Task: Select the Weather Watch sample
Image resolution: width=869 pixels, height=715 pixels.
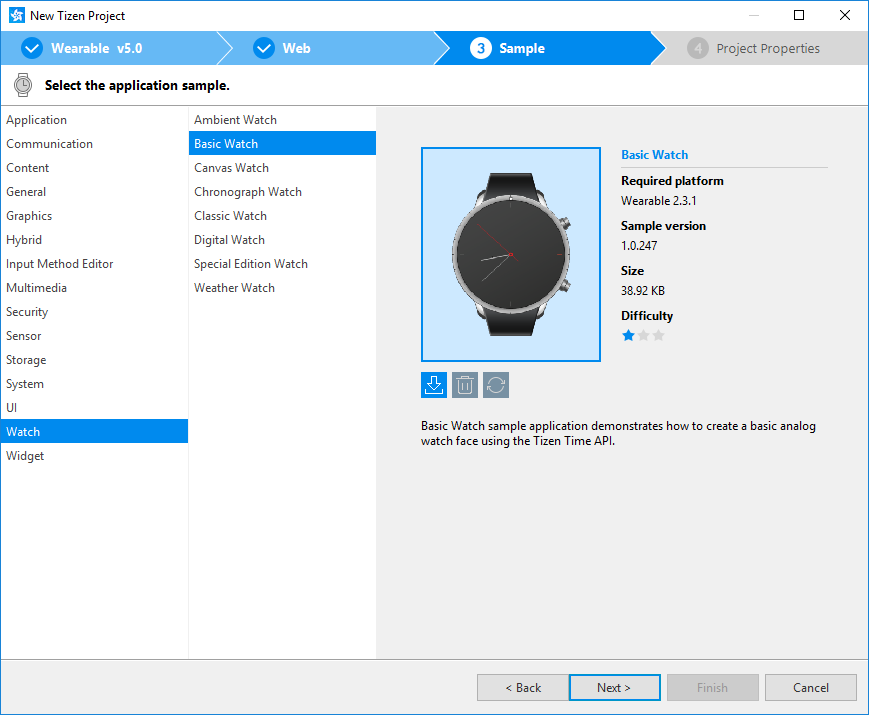Action: [234, 288]
